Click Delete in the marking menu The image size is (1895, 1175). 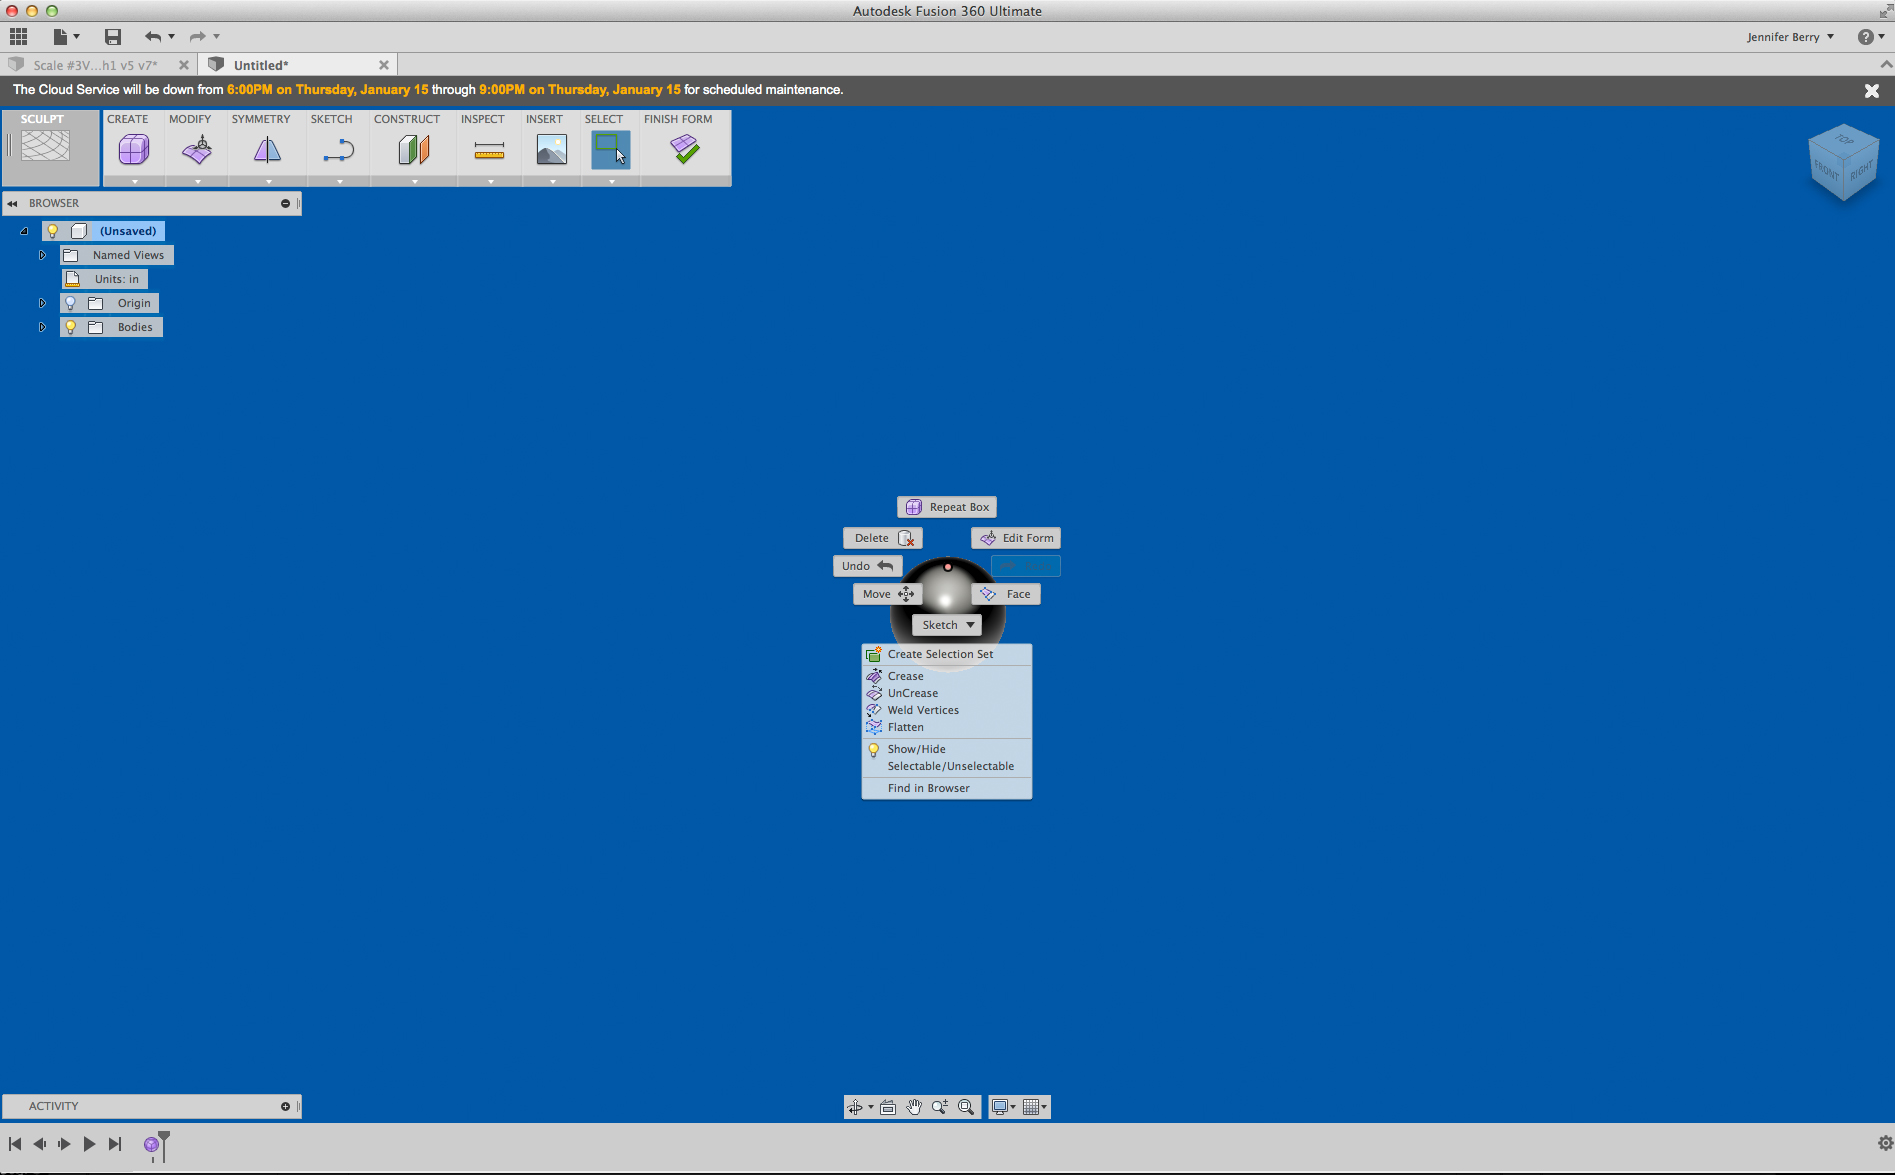883,538
